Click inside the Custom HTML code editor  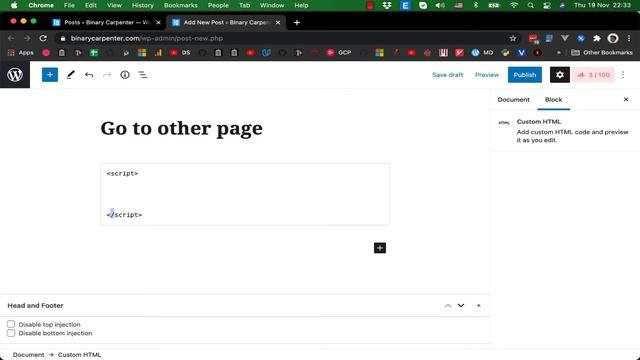(x=245, y=194)
